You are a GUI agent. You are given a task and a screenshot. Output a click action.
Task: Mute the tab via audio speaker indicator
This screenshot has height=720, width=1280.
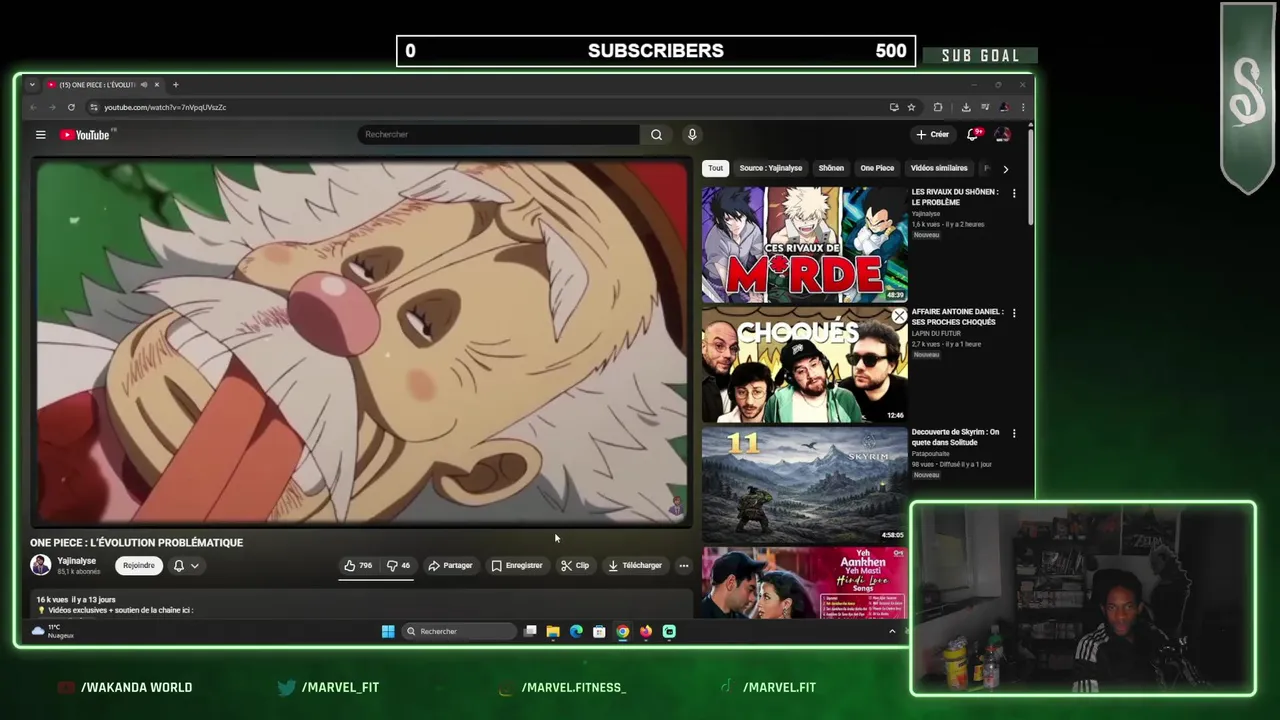(144, 85)
